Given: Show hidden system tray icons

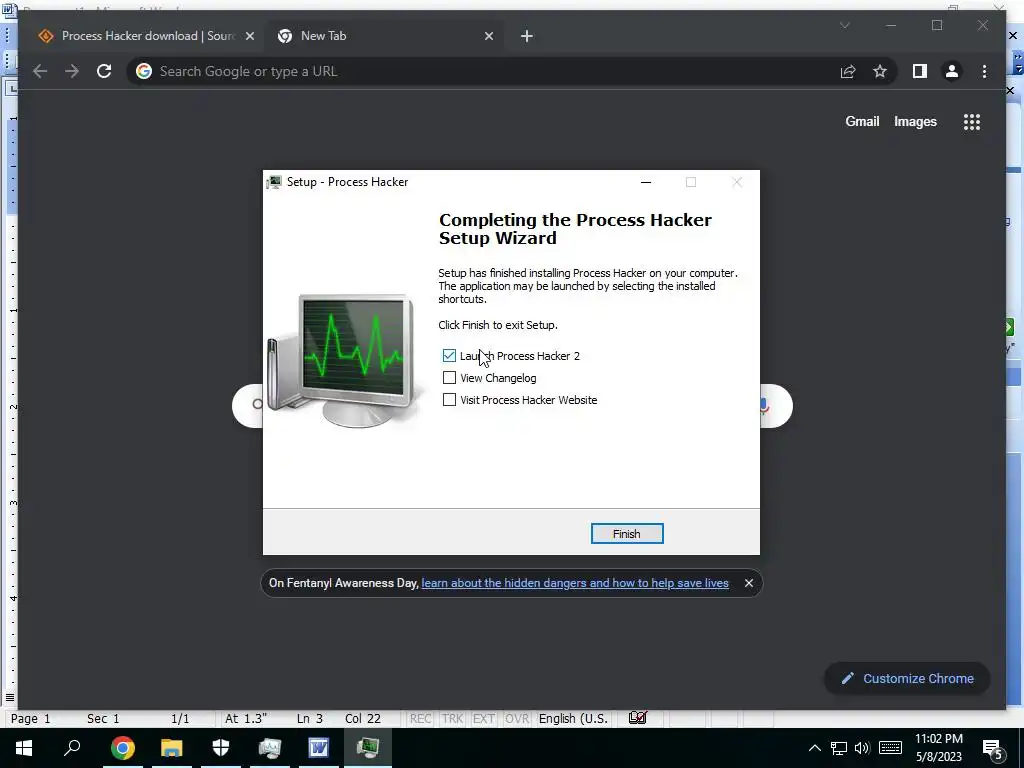Looking at the screenshot, I should point(814,748).
